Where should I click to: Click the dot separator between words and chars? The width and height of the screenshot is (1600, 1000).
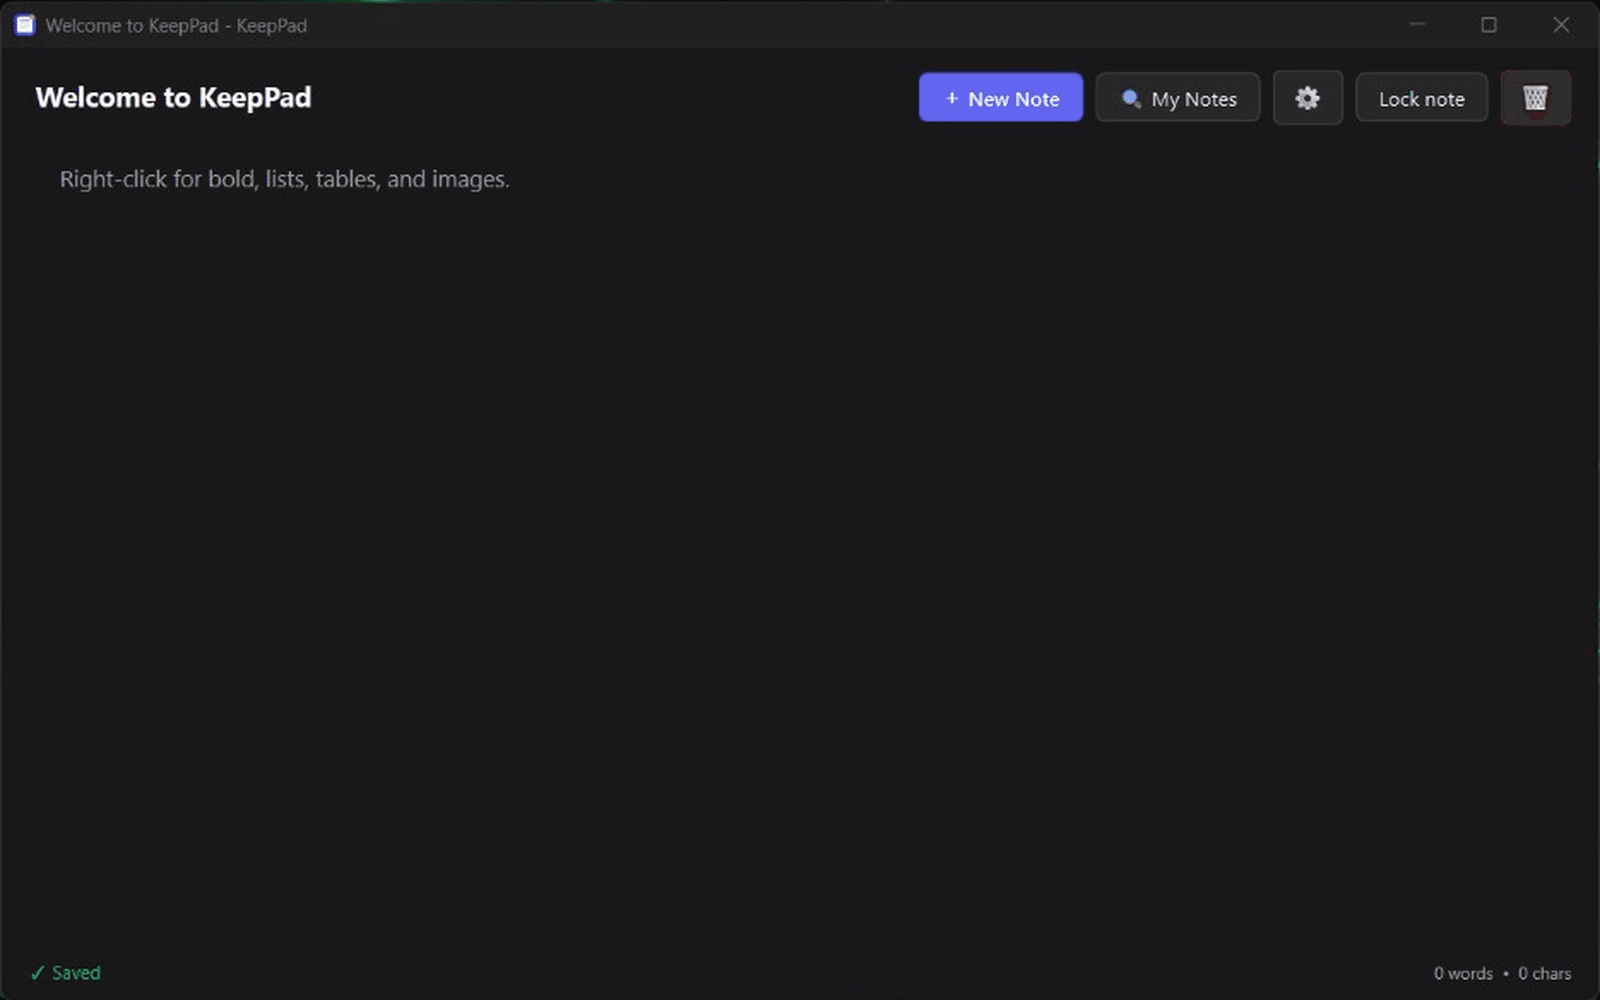pyautogui.click(x=1505, y=974)
